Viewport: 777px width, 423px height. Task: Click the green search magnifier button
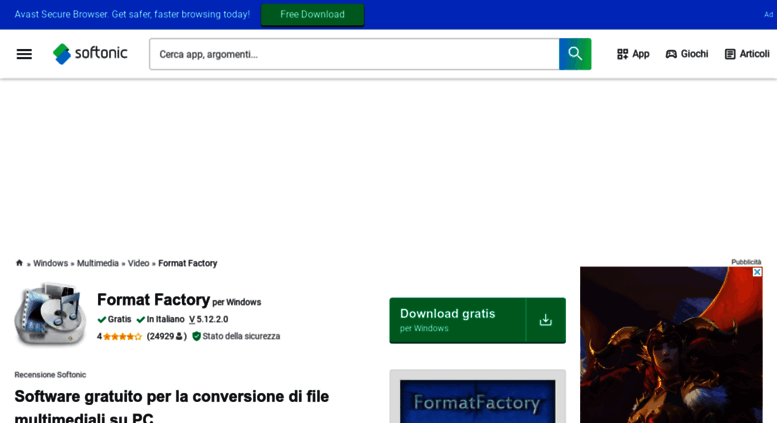click(x=575, y=54)
